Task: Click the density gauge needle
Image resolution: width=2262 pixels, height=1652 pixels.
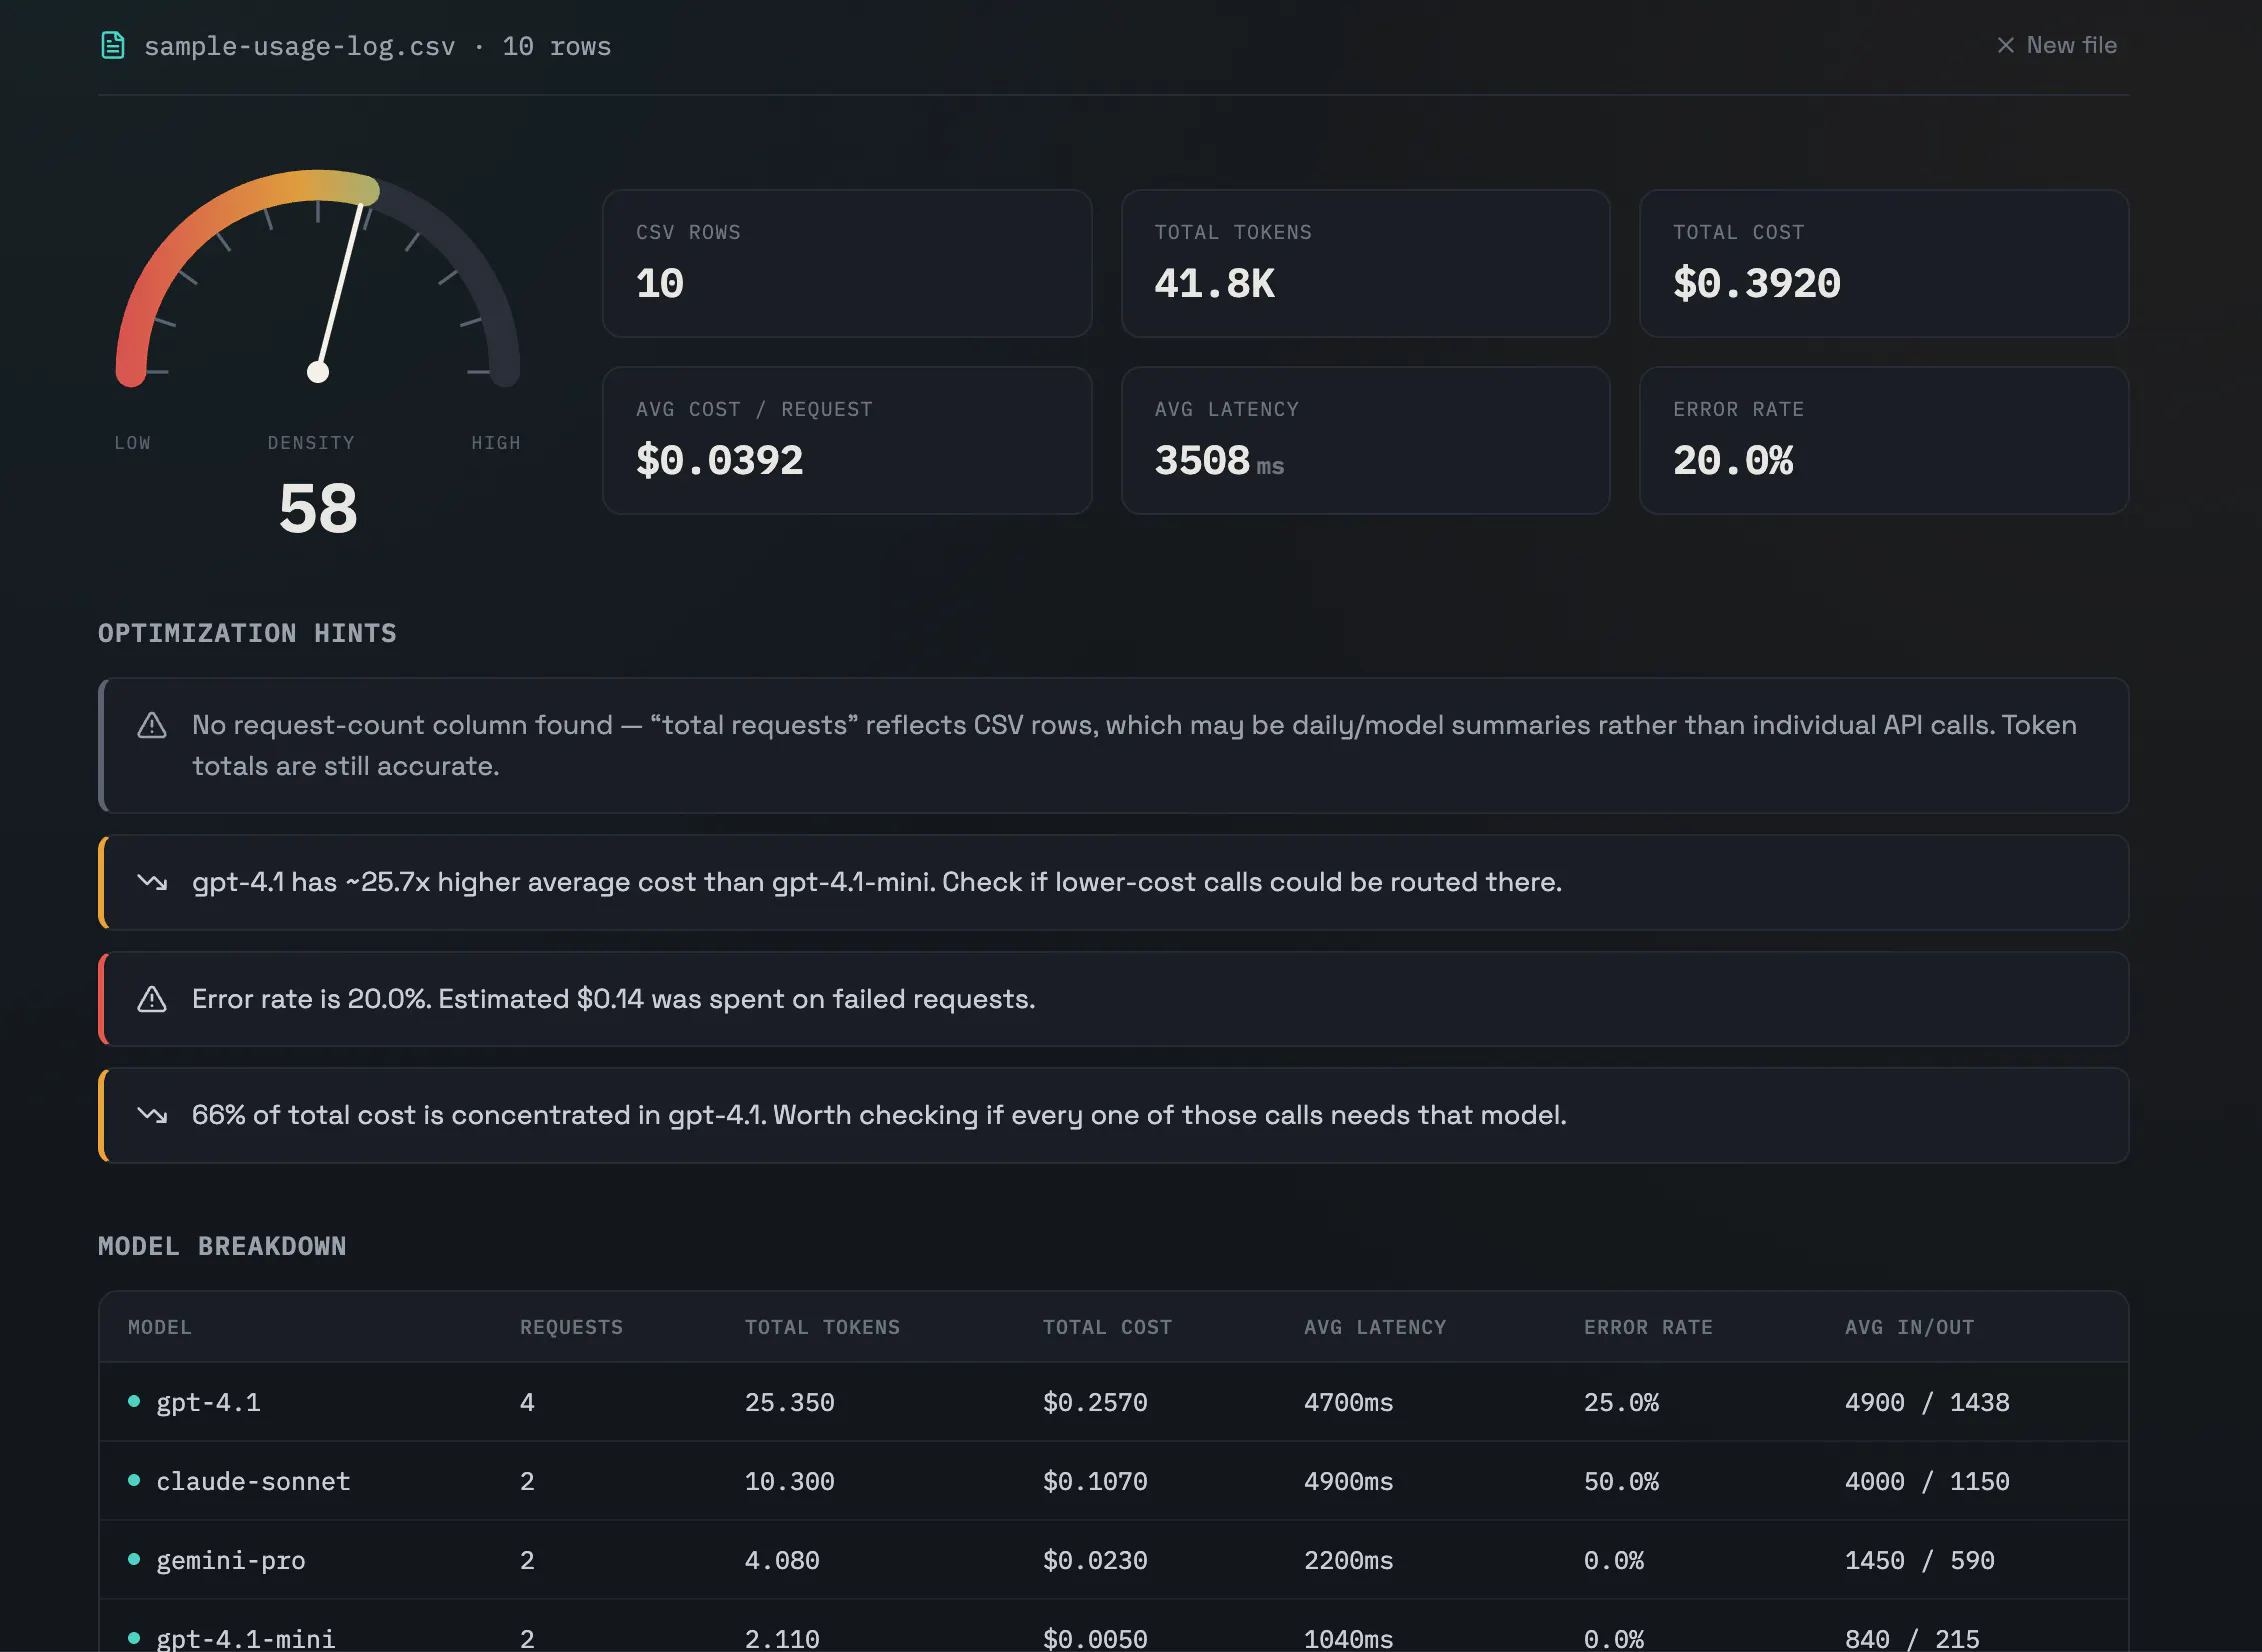Action: (340, 286)
